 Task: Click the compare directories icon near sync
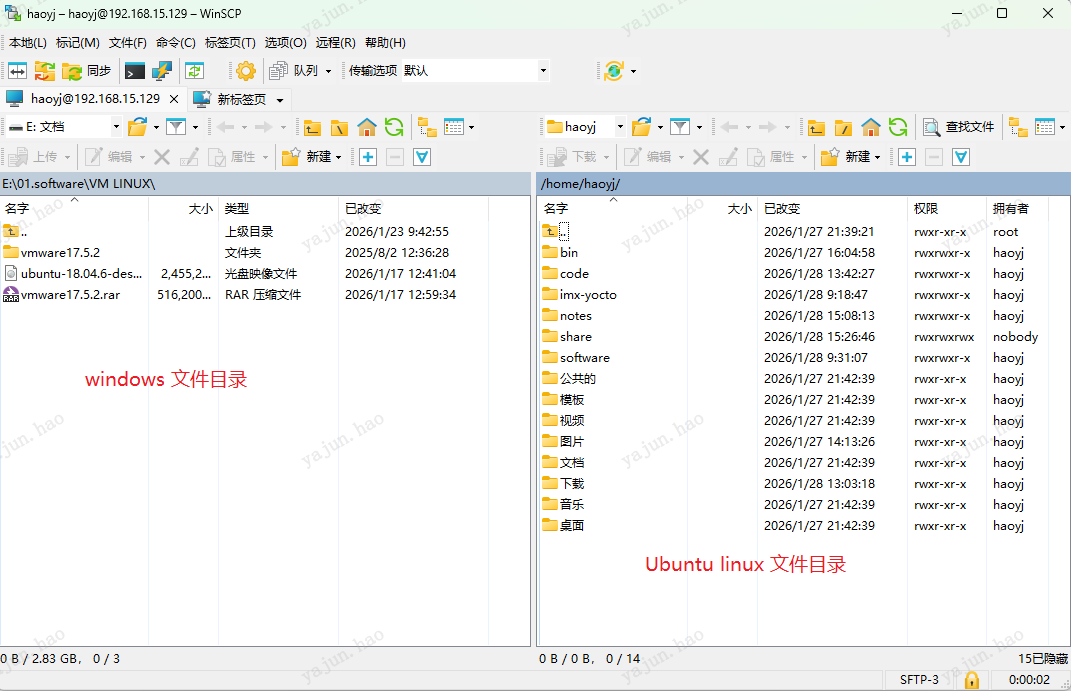(x=18, y=70)
